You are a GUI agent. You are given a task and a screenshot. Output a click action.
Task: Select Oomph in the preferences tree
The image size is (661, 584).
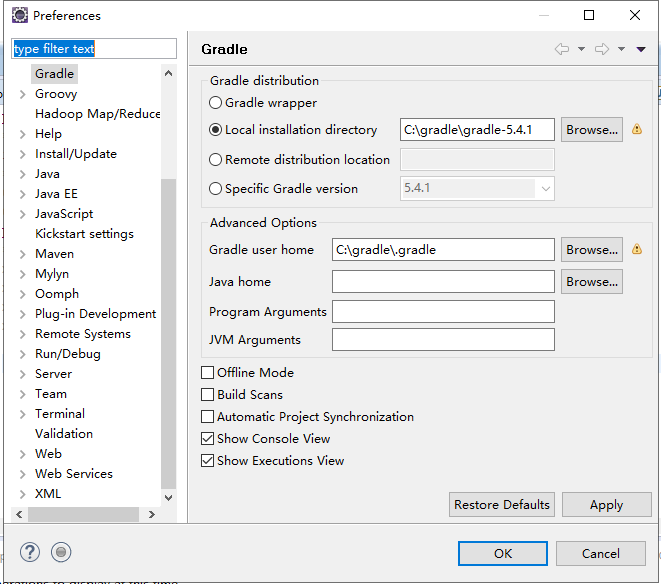coord(57,294)
